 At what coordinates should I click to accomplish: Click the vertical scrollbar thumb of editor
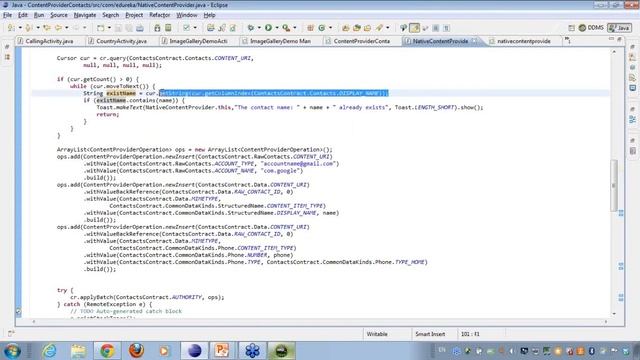click(x=613, y=185)
